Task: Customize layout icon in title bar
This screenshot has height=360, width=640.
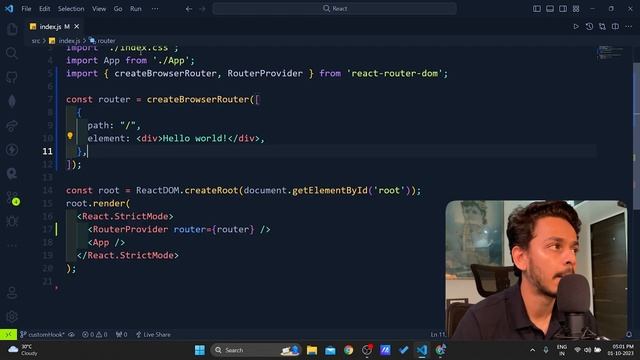Action: pyautogui.click(x=576, y=9)
